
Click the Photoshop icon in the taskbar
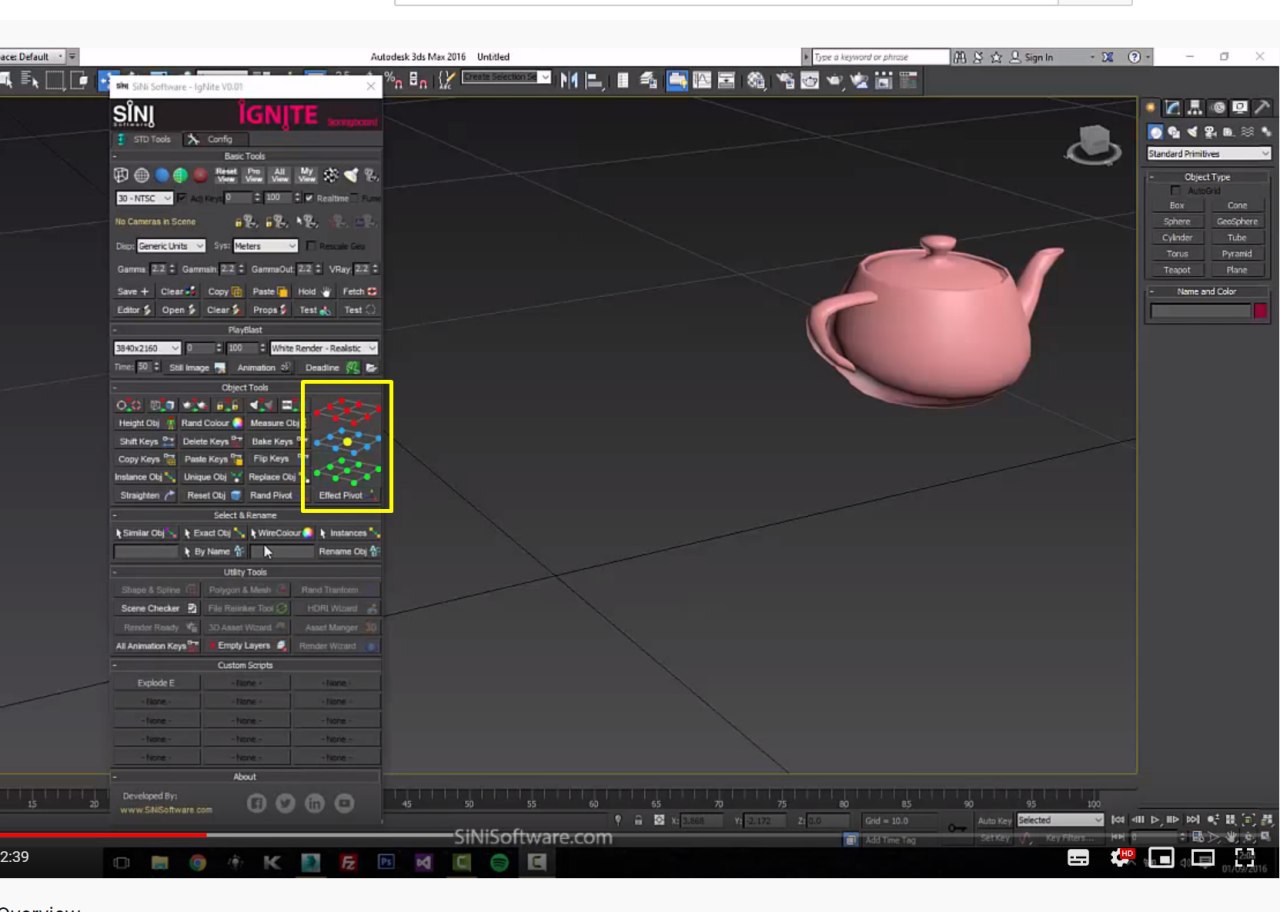[385, 861]
